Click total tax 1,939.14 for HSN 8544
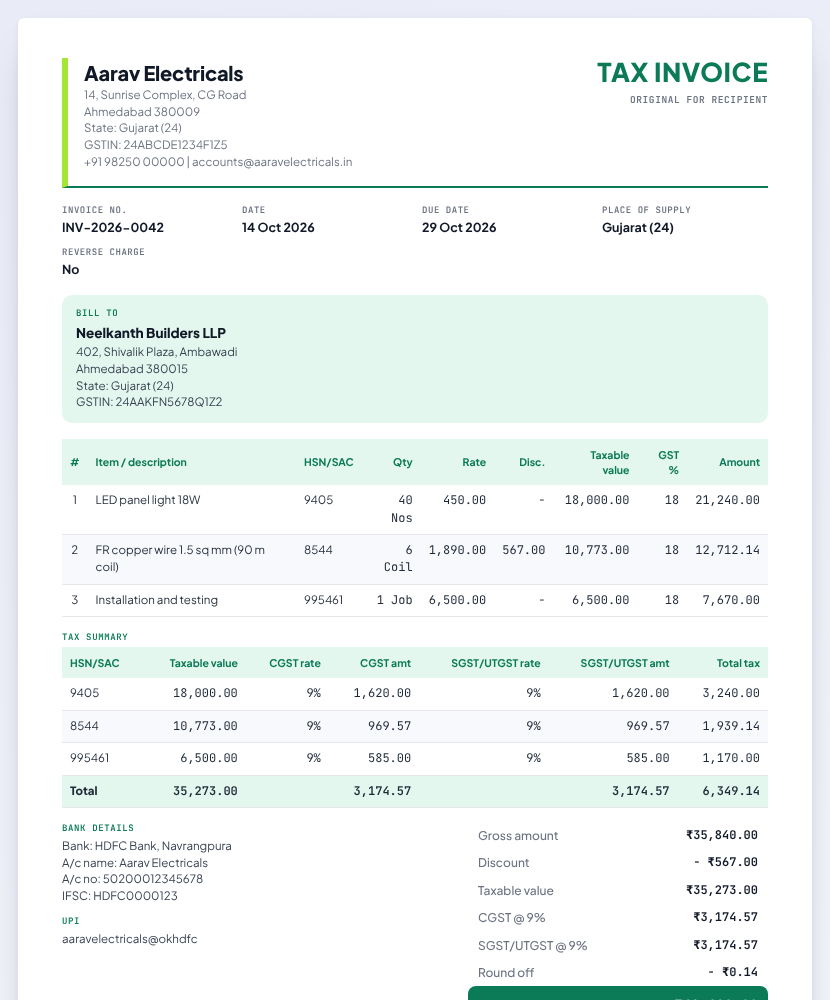This screenshot has height=1000, width=830. click(x=731, y=726)
